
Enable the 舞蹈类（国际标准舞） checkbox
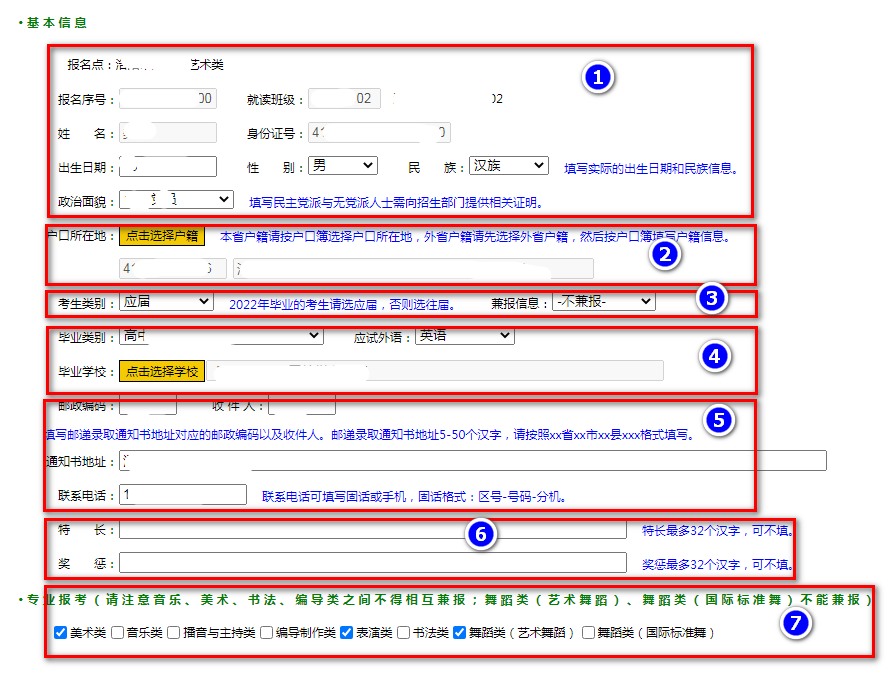(x=589, y=633)
